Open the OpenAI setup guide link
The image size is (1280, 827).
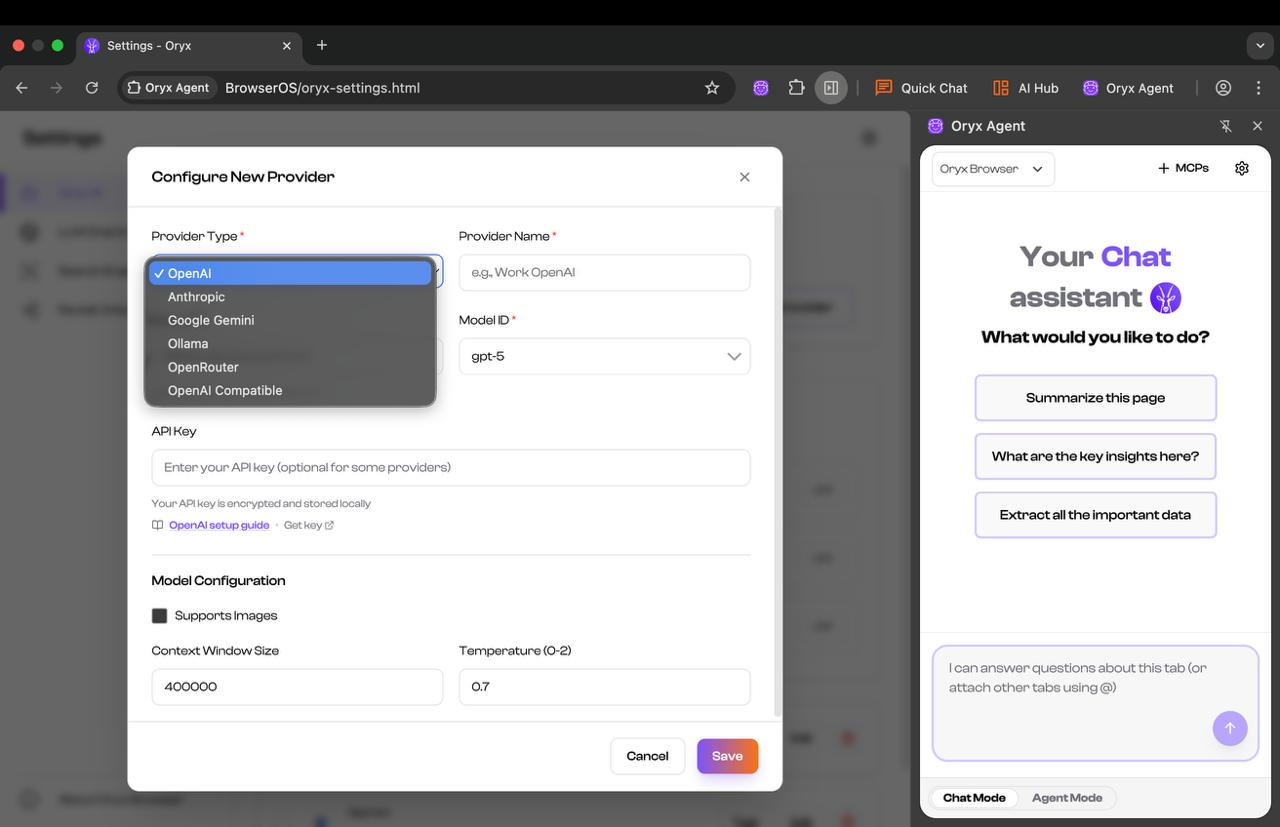point(219,524)
